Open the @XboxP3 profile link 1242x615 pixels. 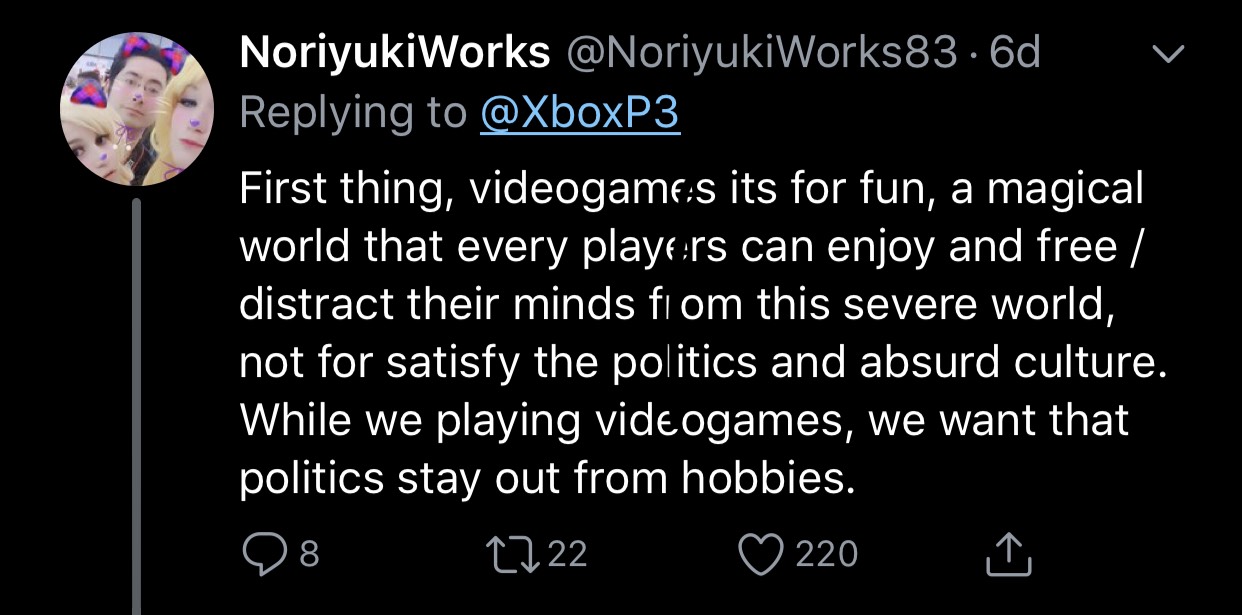pyautogui.click(x=580, y=114)
